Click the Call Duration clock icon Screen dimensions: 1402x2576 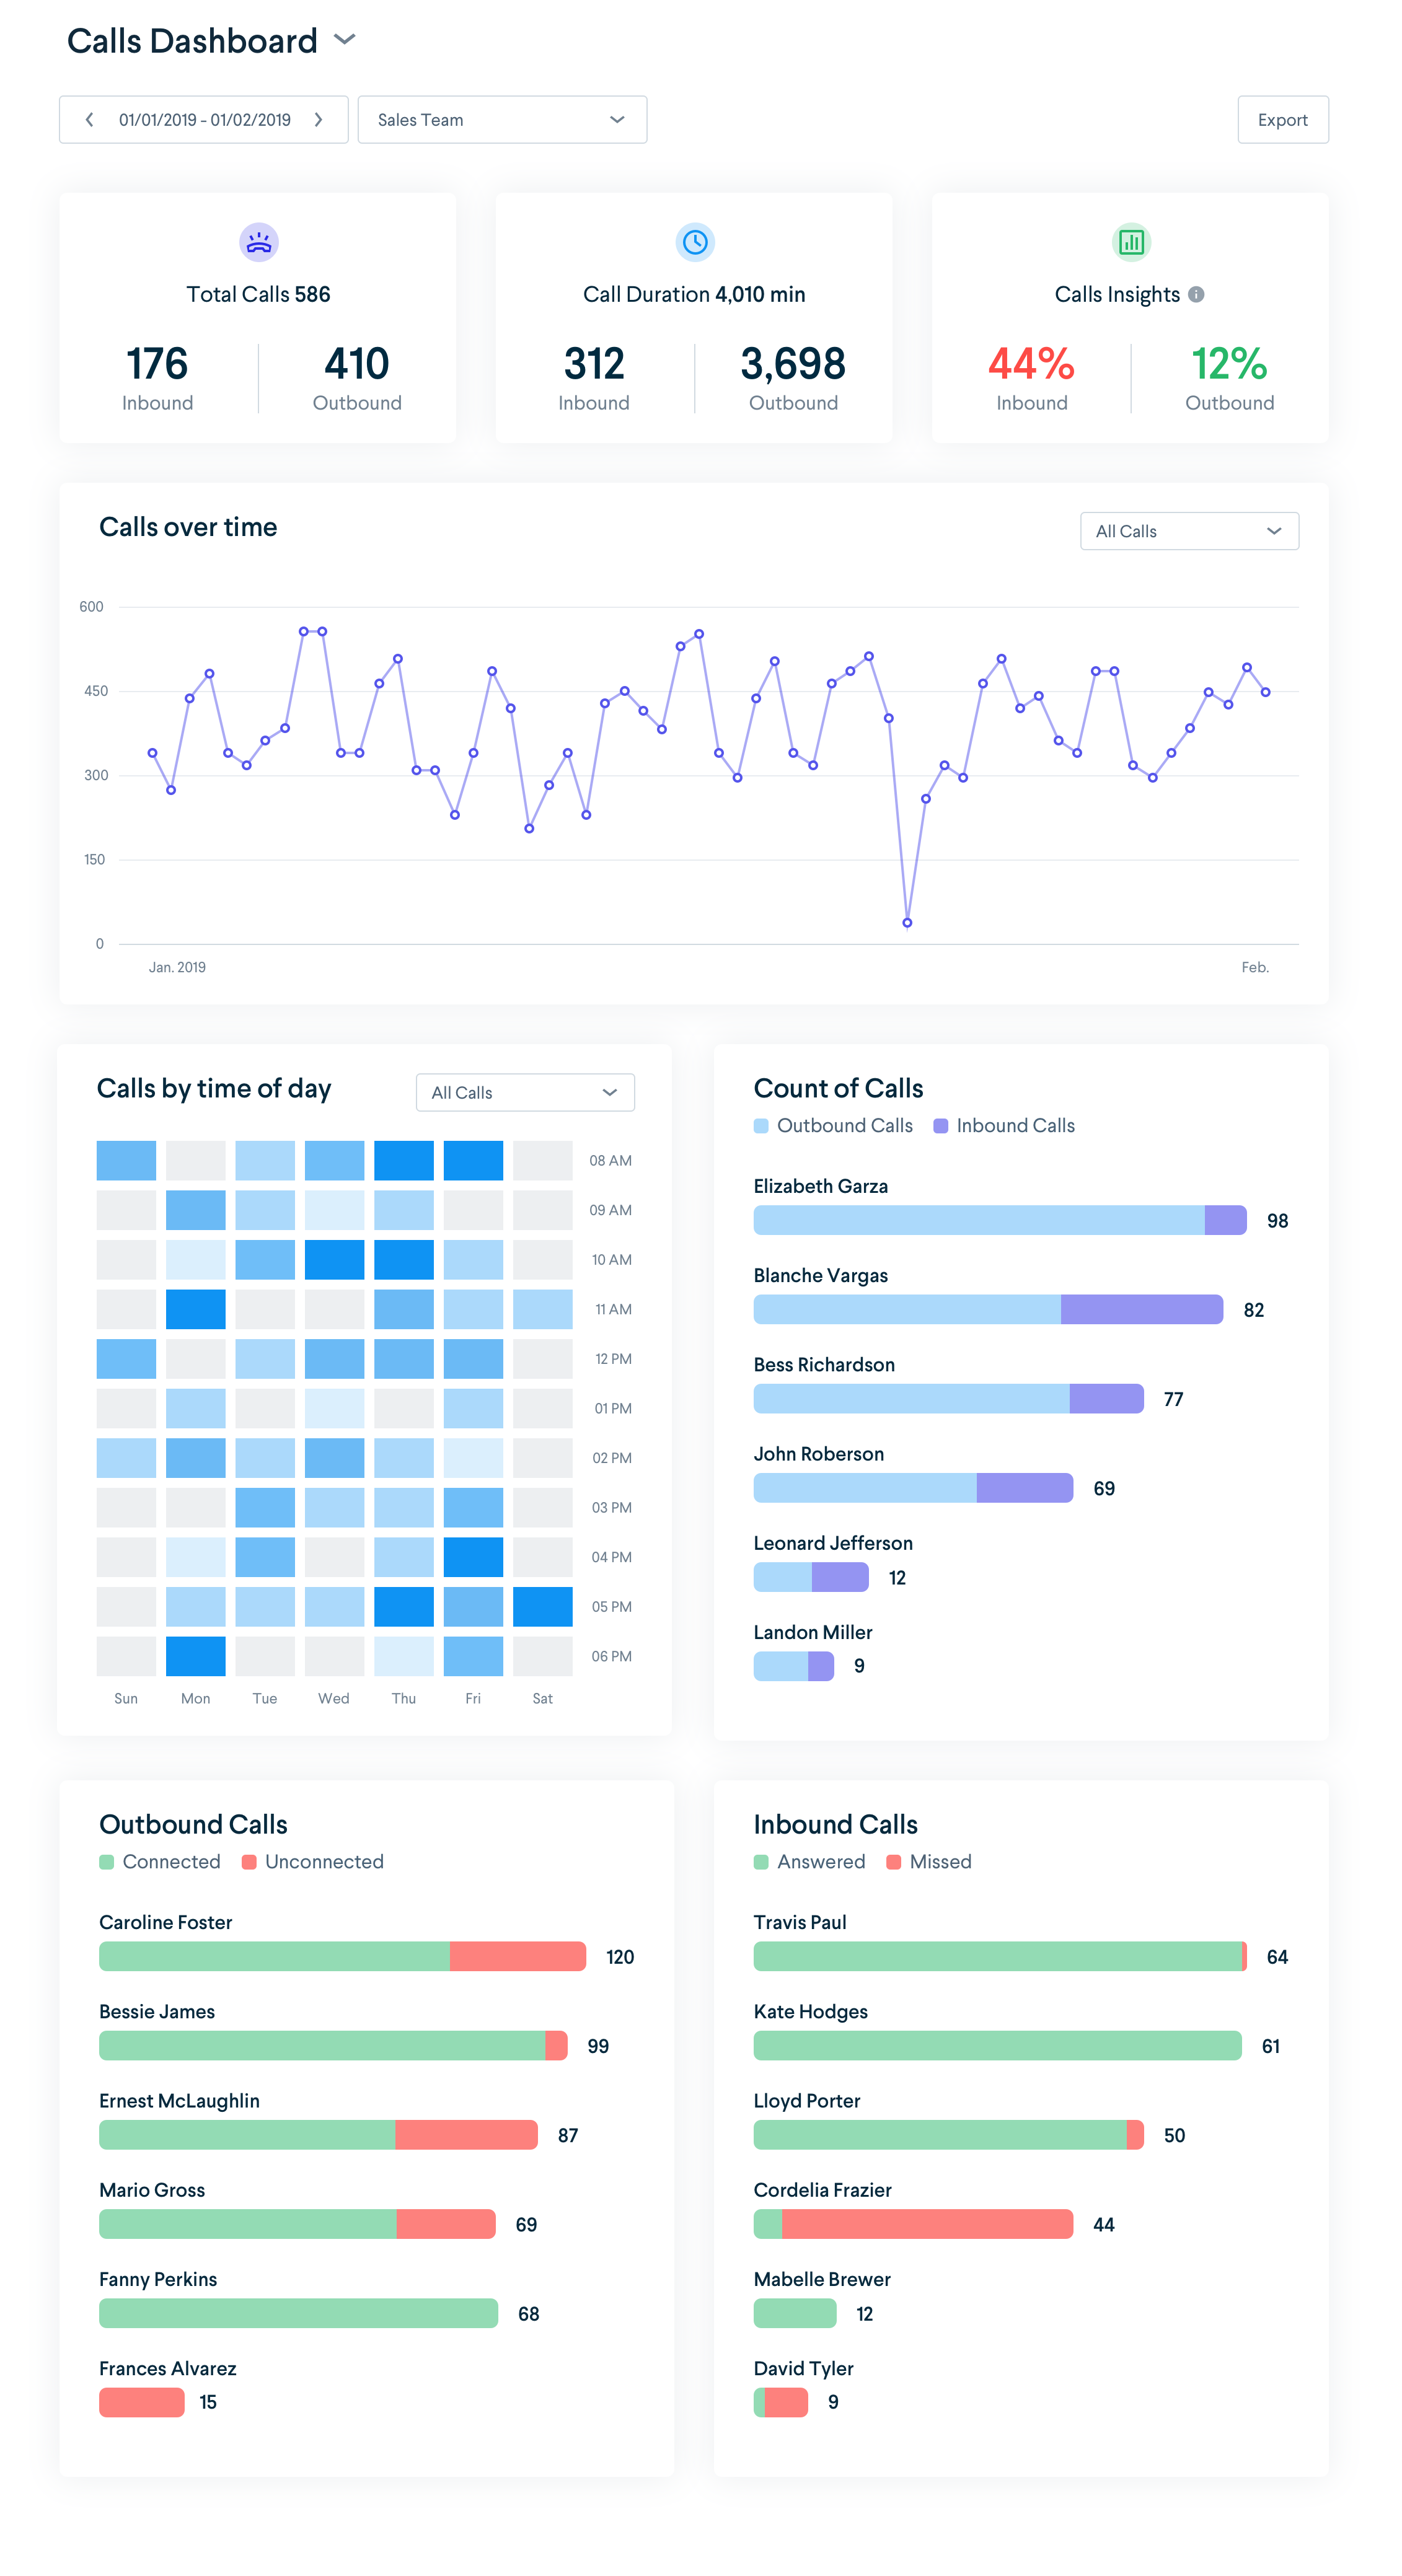[694, 242]
